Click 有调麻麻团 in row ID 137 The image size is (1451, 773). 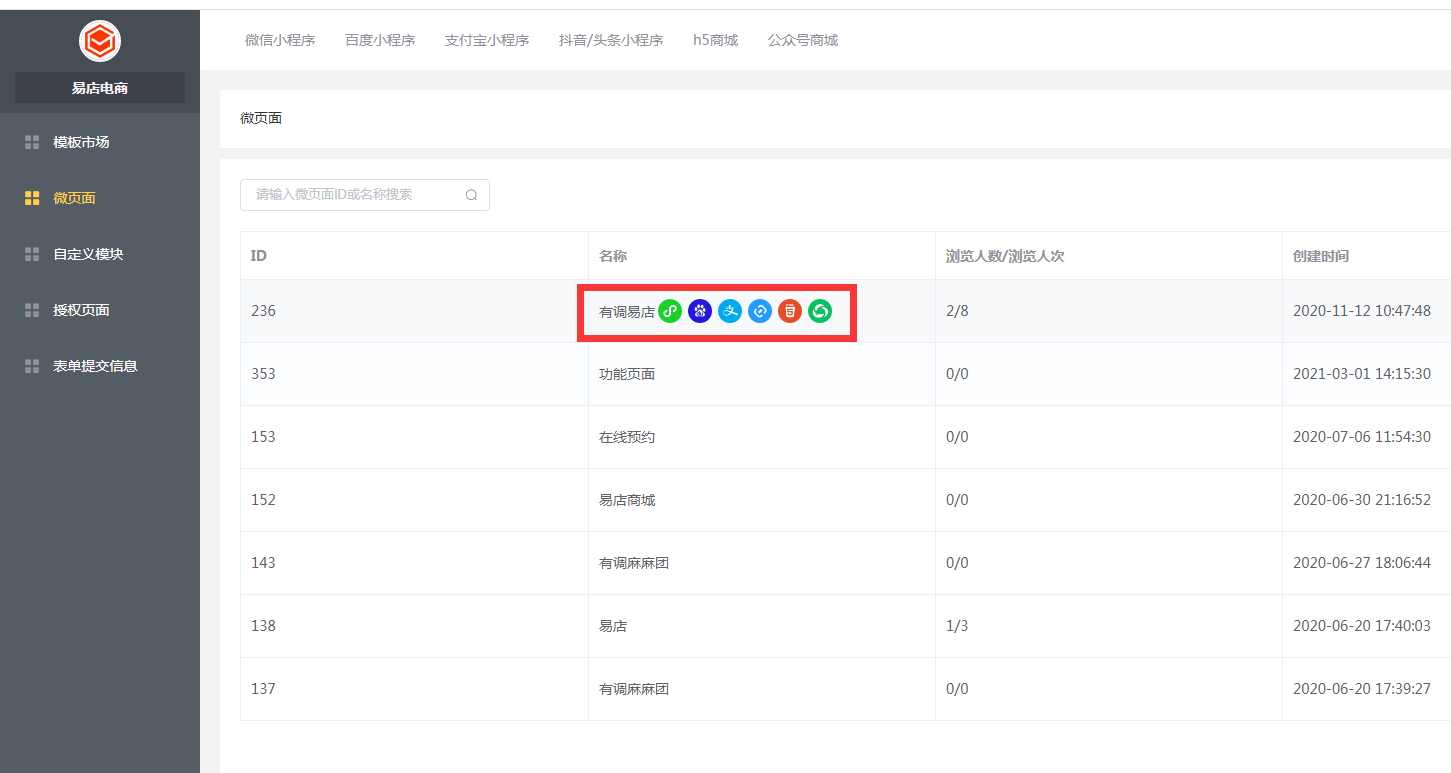(x=634, y=689)
